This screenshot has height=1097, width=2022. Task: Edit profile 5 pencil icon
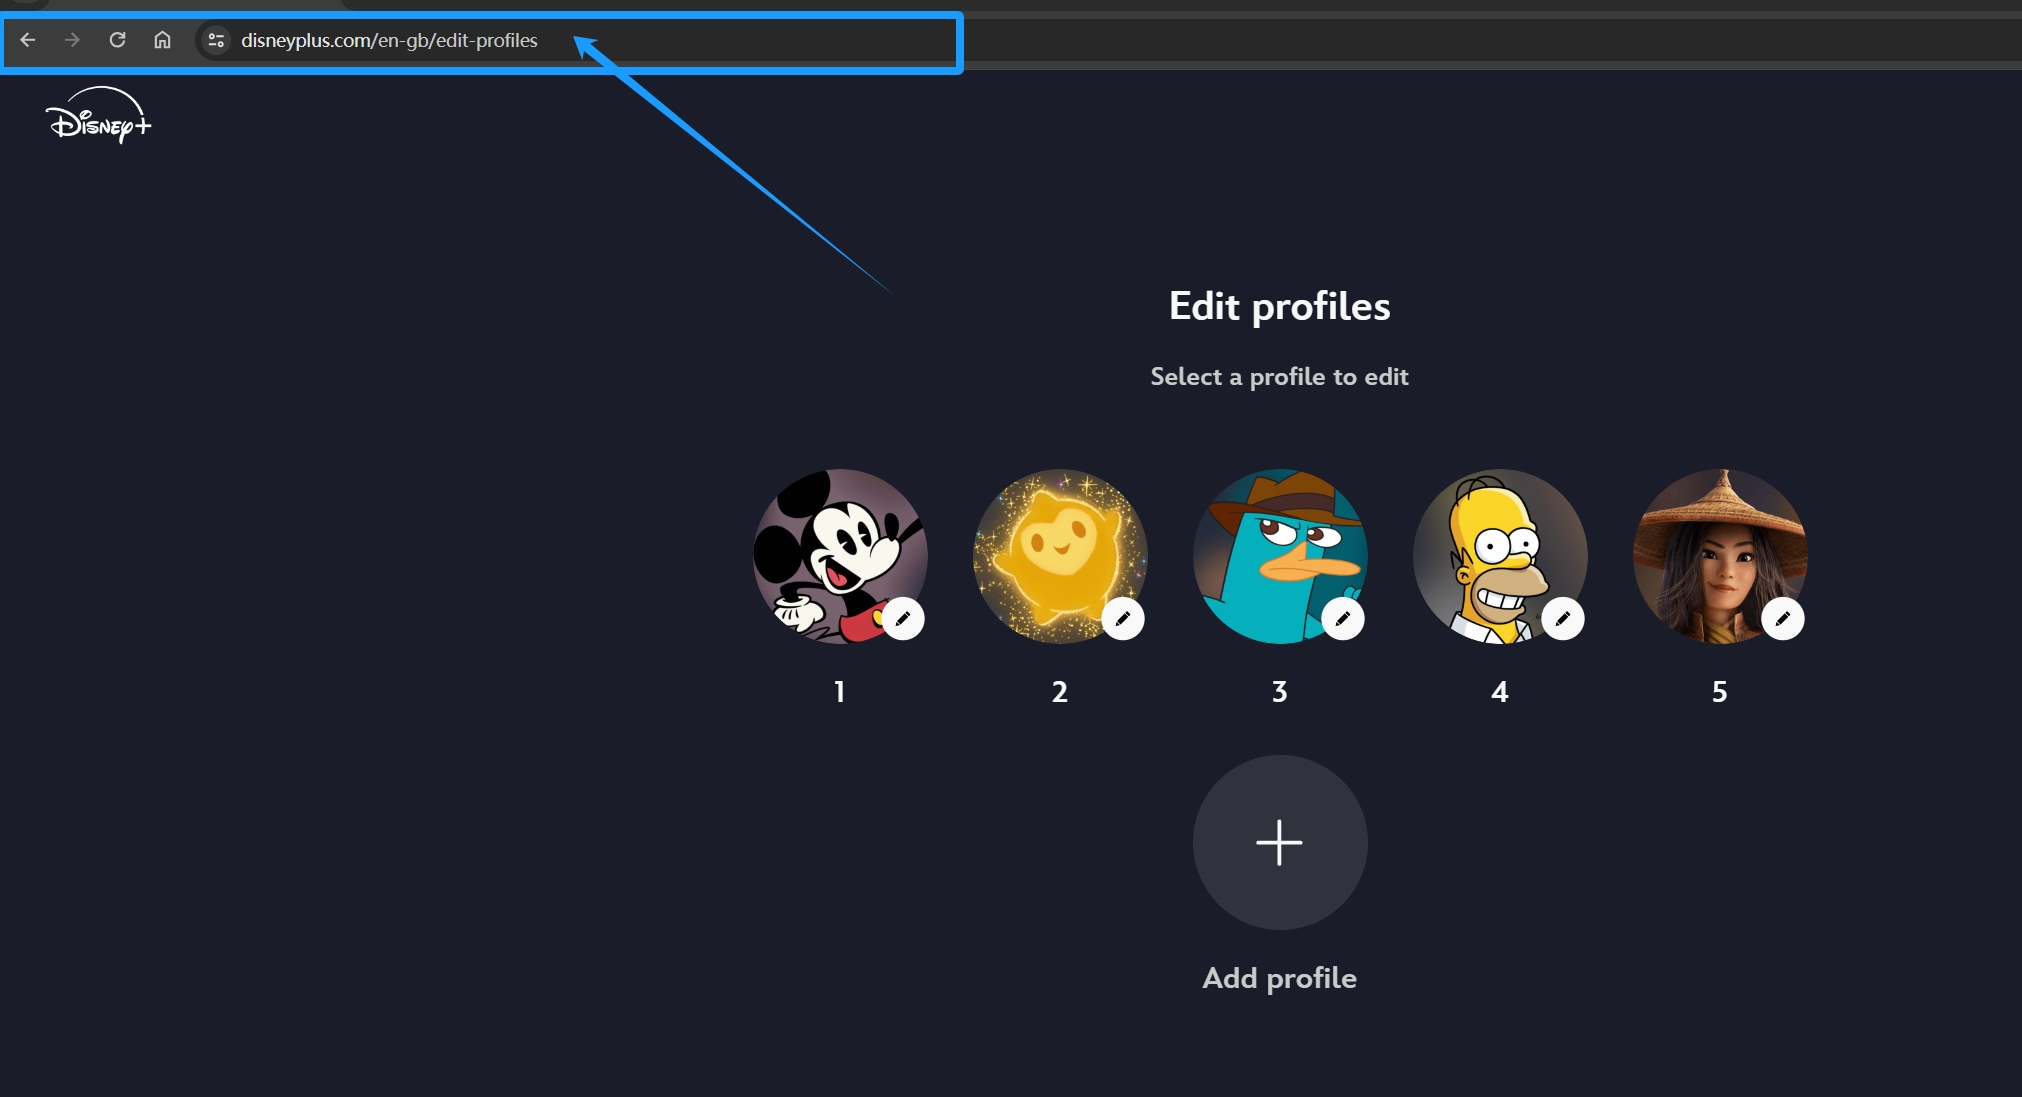pyautogui.click(x=1783, y=619)
